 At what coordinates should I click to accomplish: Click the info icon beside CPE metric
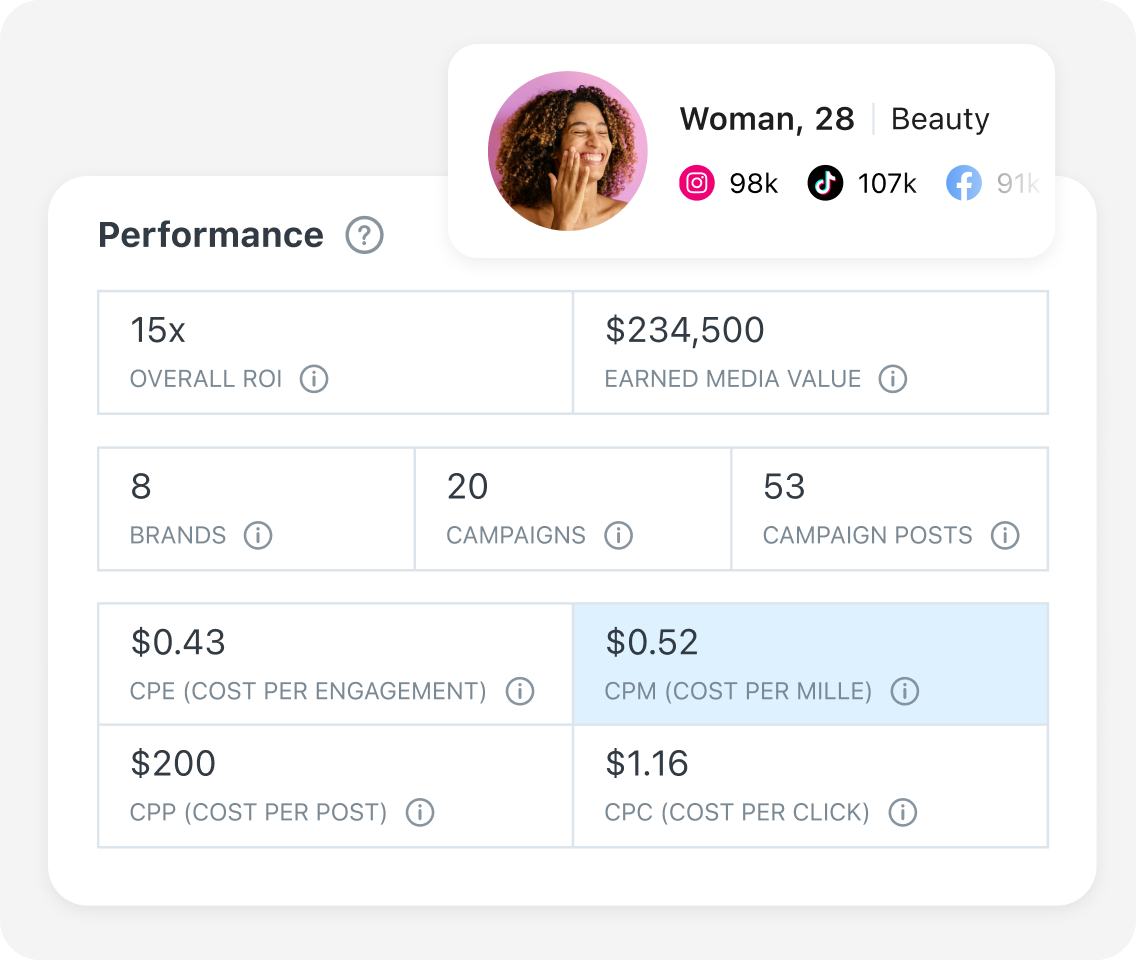coord(521,691)
